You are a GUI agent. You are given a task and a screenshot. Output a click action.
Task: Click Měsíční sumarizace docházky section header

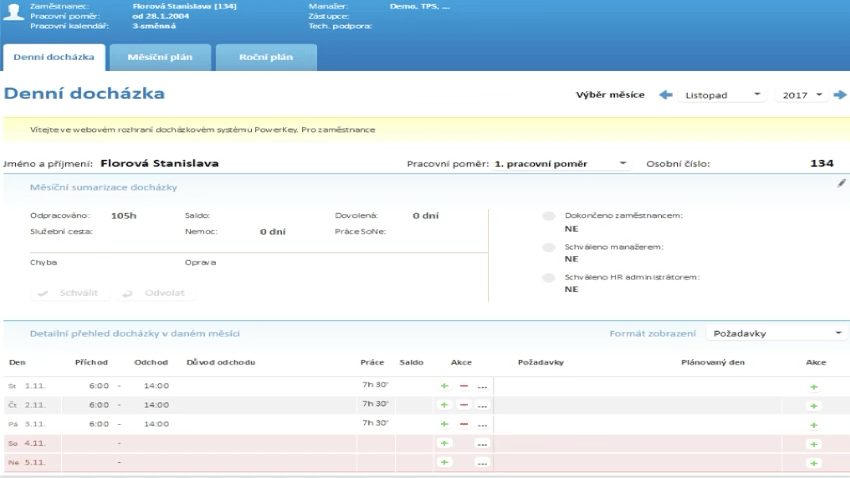(104, 187)
